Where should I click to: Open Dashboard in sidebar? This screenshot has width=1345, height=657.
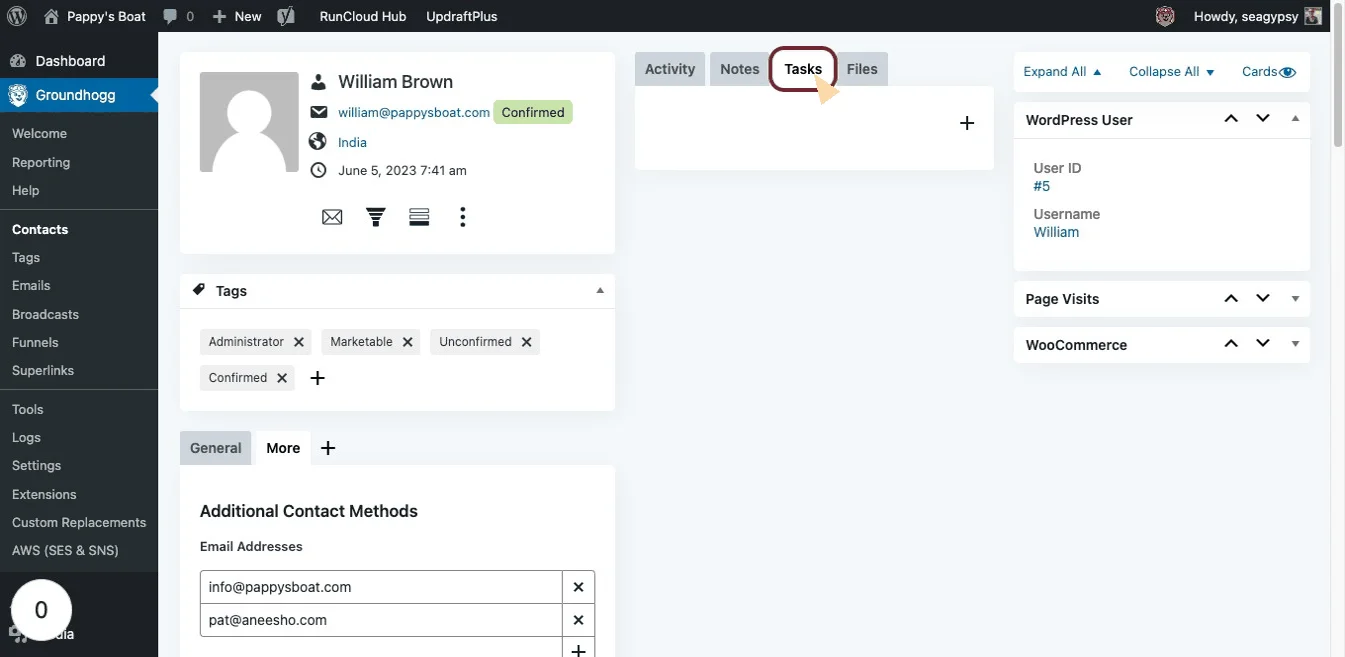click(79, 61)
